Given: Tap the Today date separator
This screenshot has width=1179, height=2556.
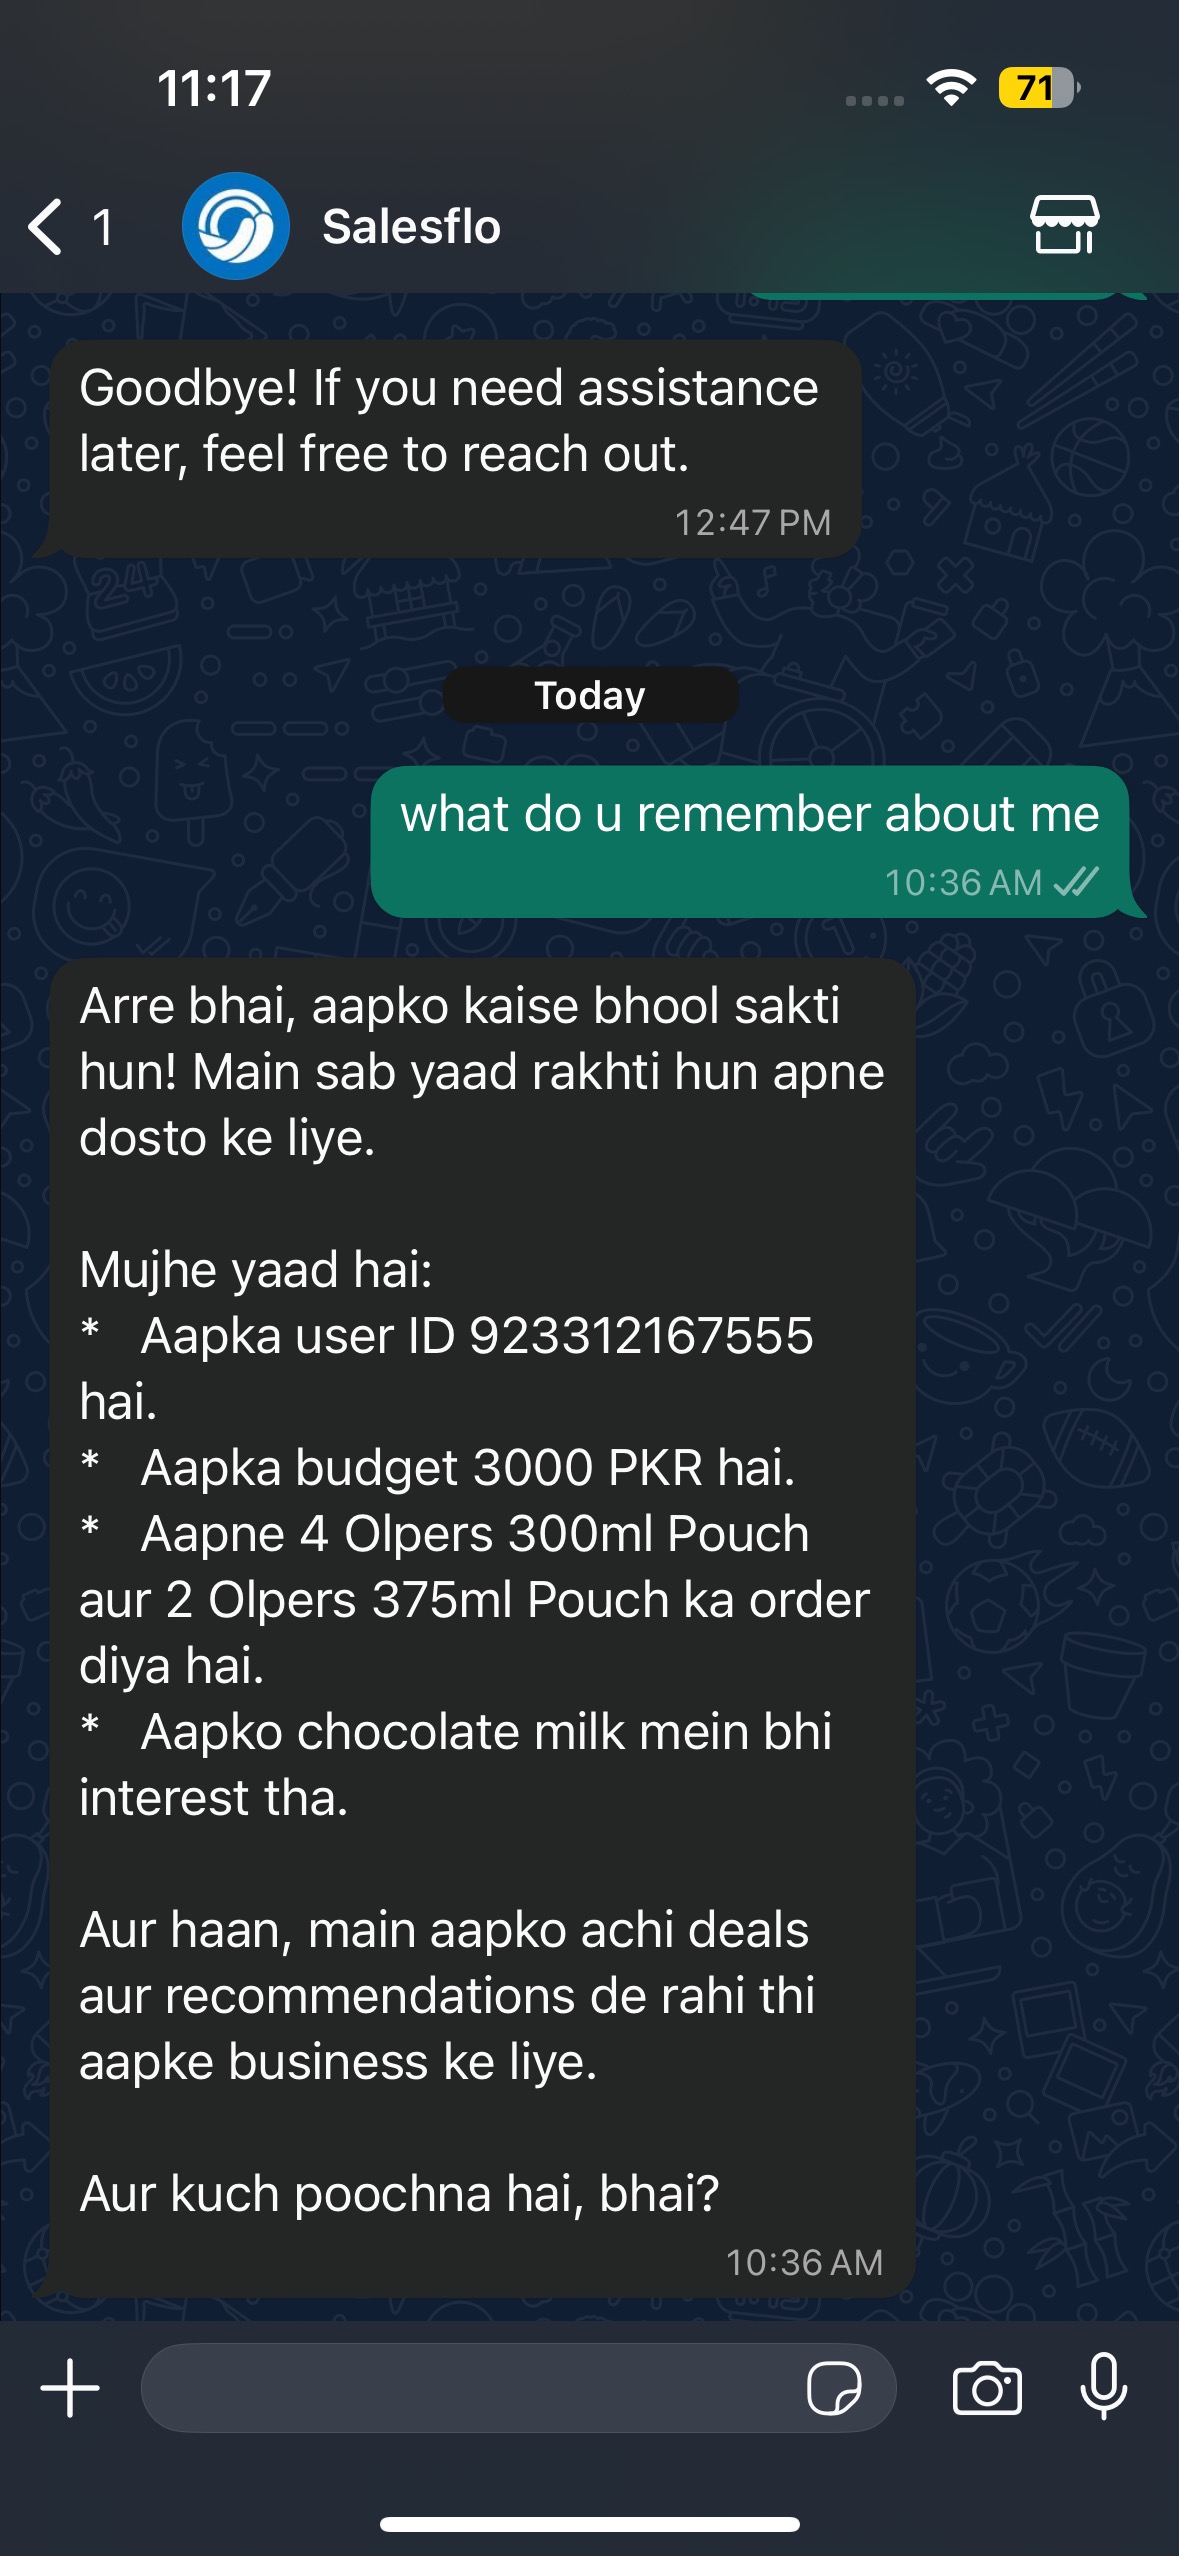Looking at the screenshot, I should pos(590,695).
